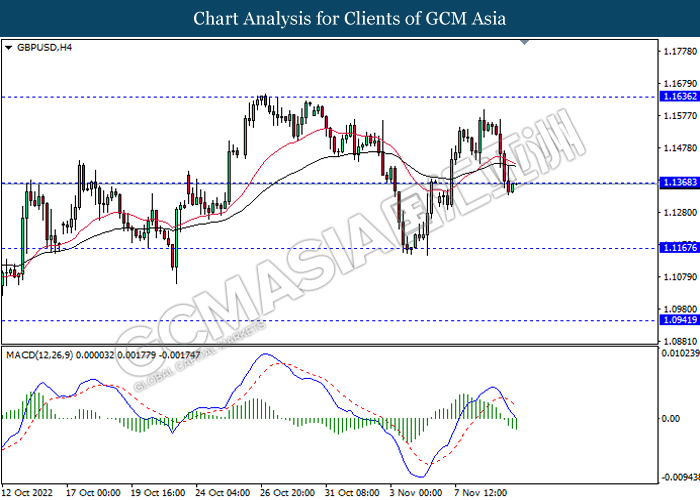Click the dropdown arrow beside GBPUSD,H4

8,48
